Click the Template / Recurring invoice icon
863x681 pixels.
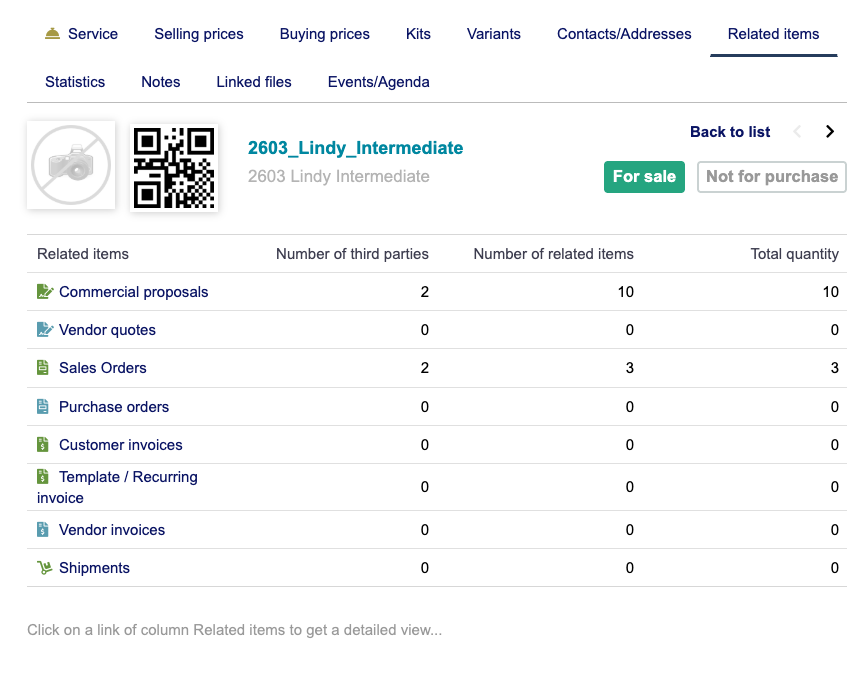43,477
